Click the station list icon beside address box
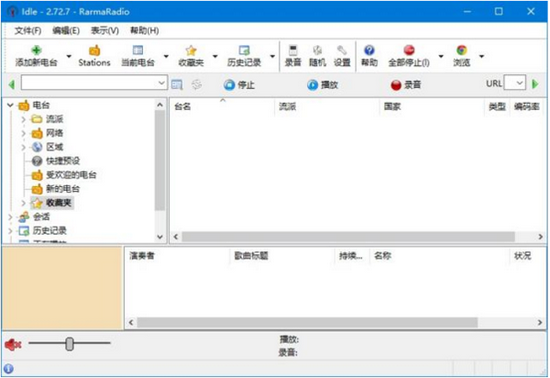 coord(177,85)
